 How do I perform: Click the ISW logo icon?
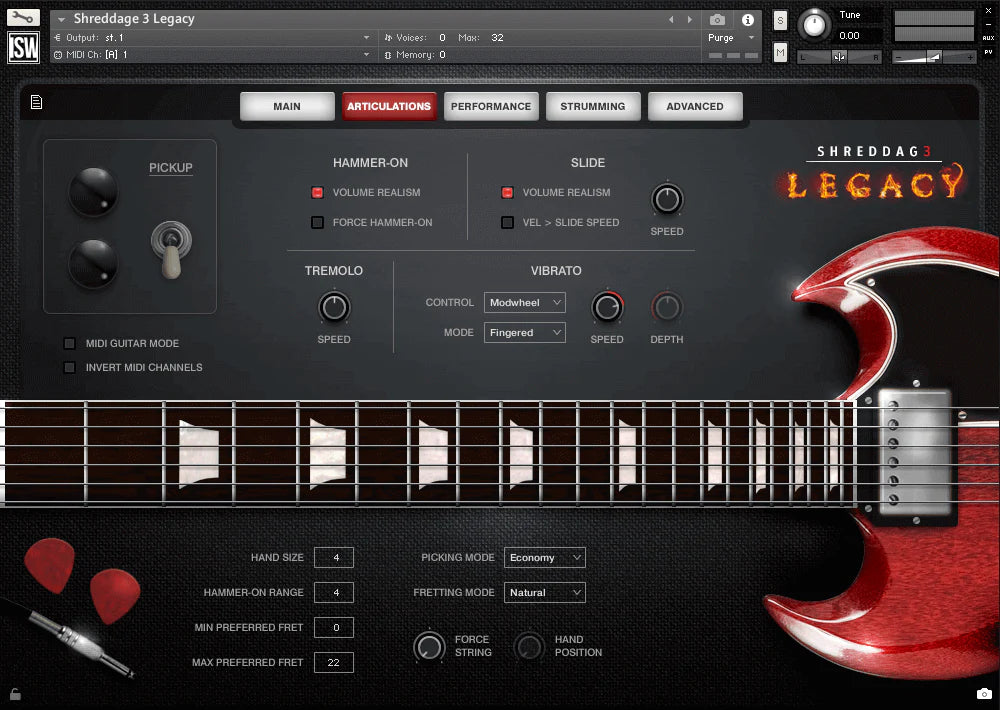[x=22, y=47]
